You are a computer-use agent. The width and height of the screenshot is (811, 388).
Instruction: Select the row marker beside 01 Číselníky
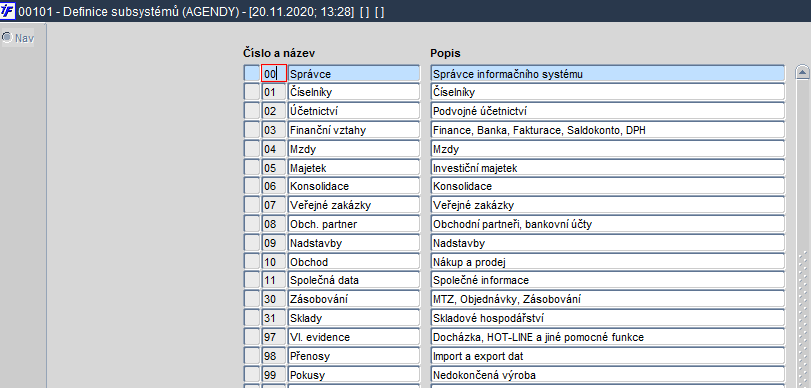(252, 92)
